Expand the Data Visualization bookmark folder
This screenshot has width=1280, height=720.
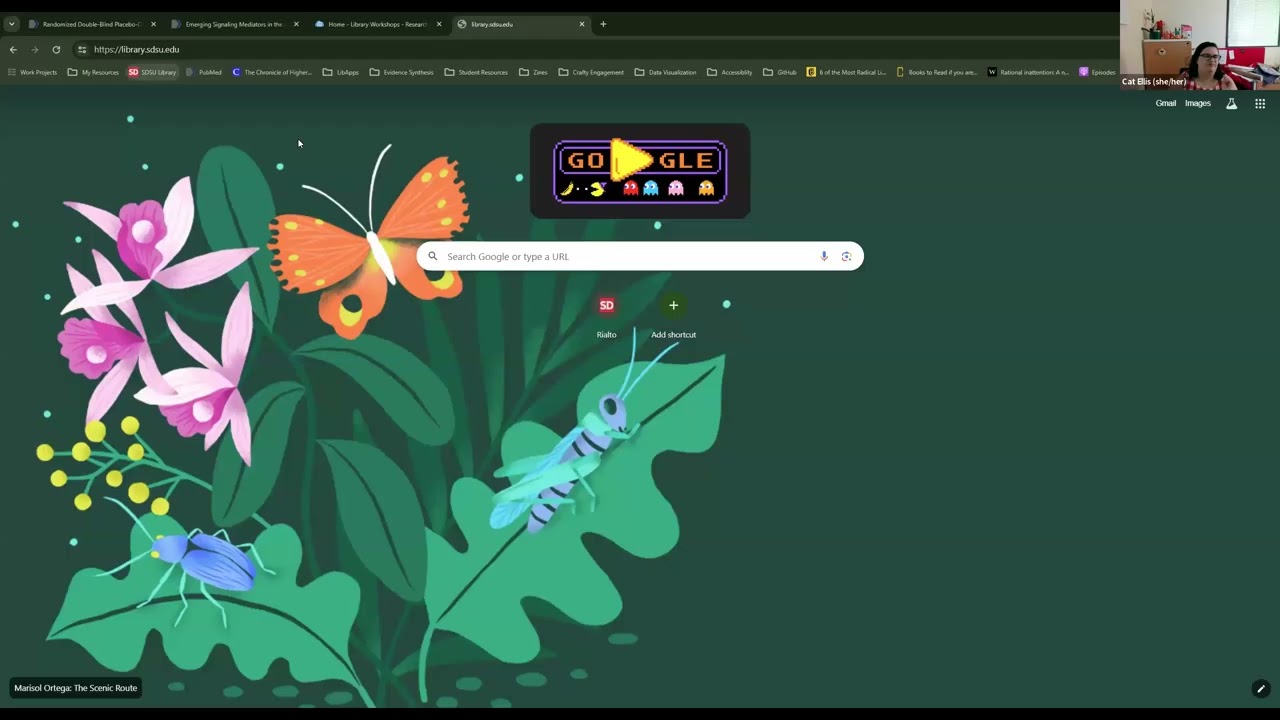[x=665, y=72]
